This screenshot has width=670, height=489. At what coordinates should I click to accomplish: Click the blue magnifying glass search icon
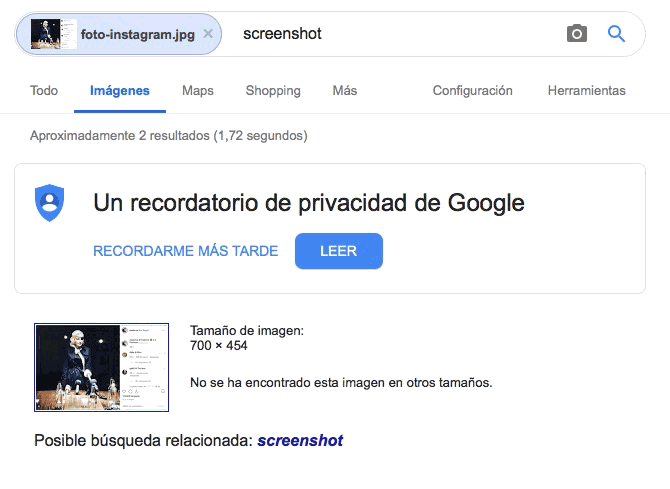point(617,34)
